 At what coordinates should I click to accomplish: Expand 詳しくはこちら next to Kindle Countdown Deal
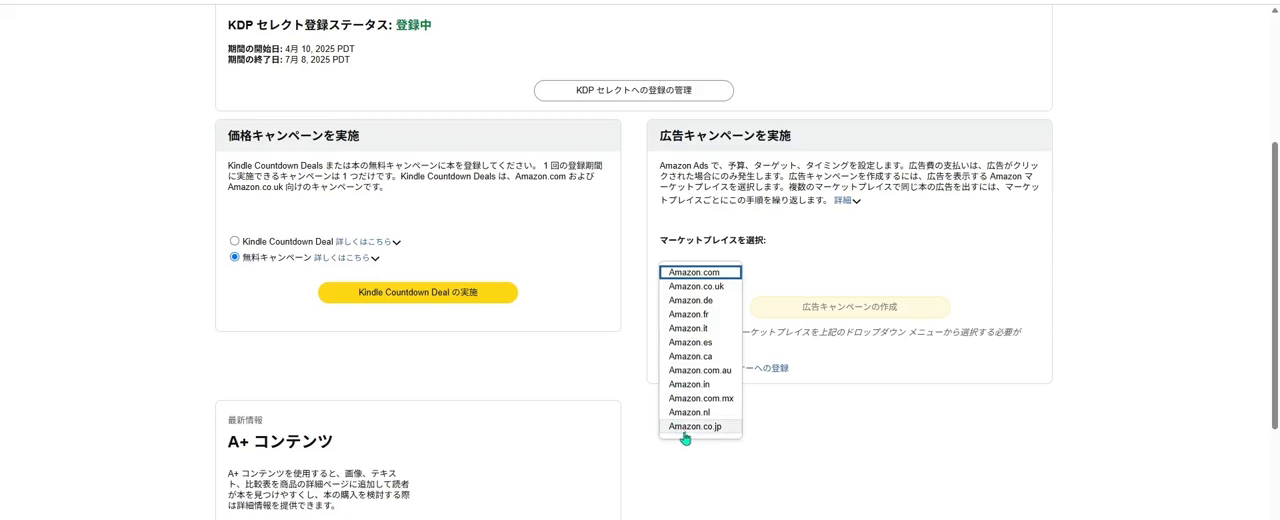[368, 242]
